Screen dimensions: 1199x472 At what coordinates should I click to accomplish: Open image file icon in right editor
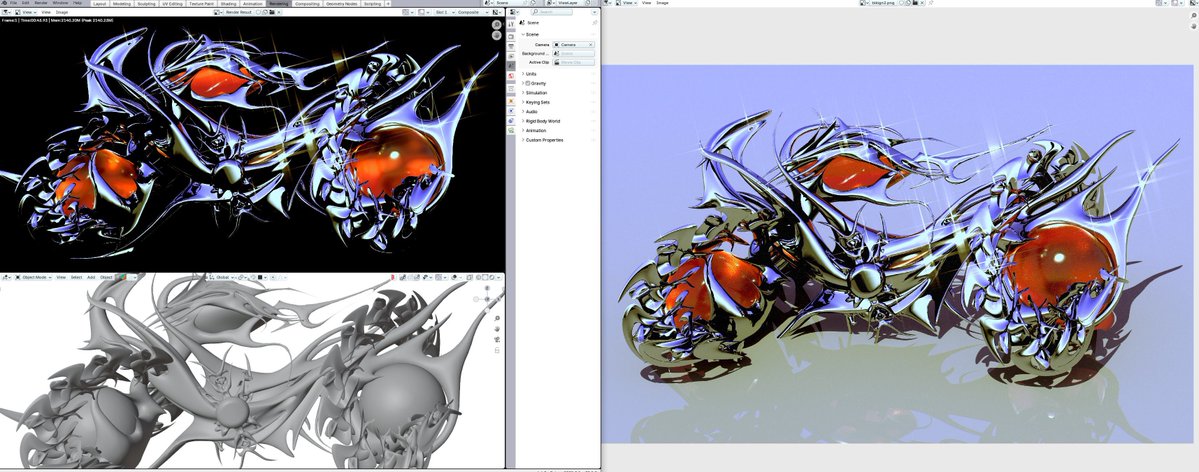pos(915,3)
